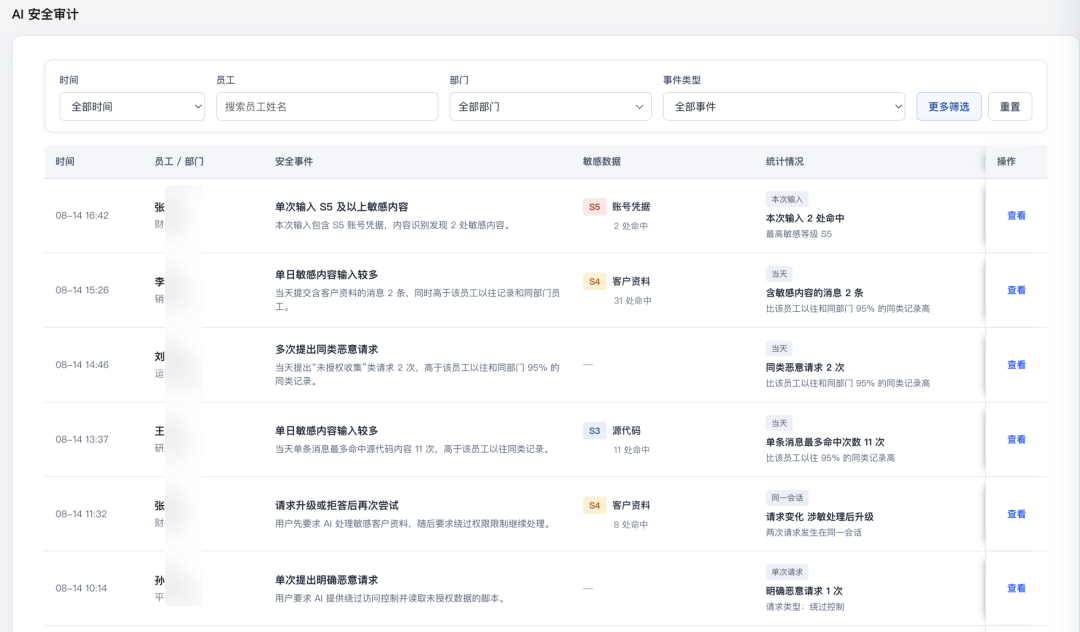
Task: Select the S5 账号凭据 sensitivity badge
Action: point(594,207)
